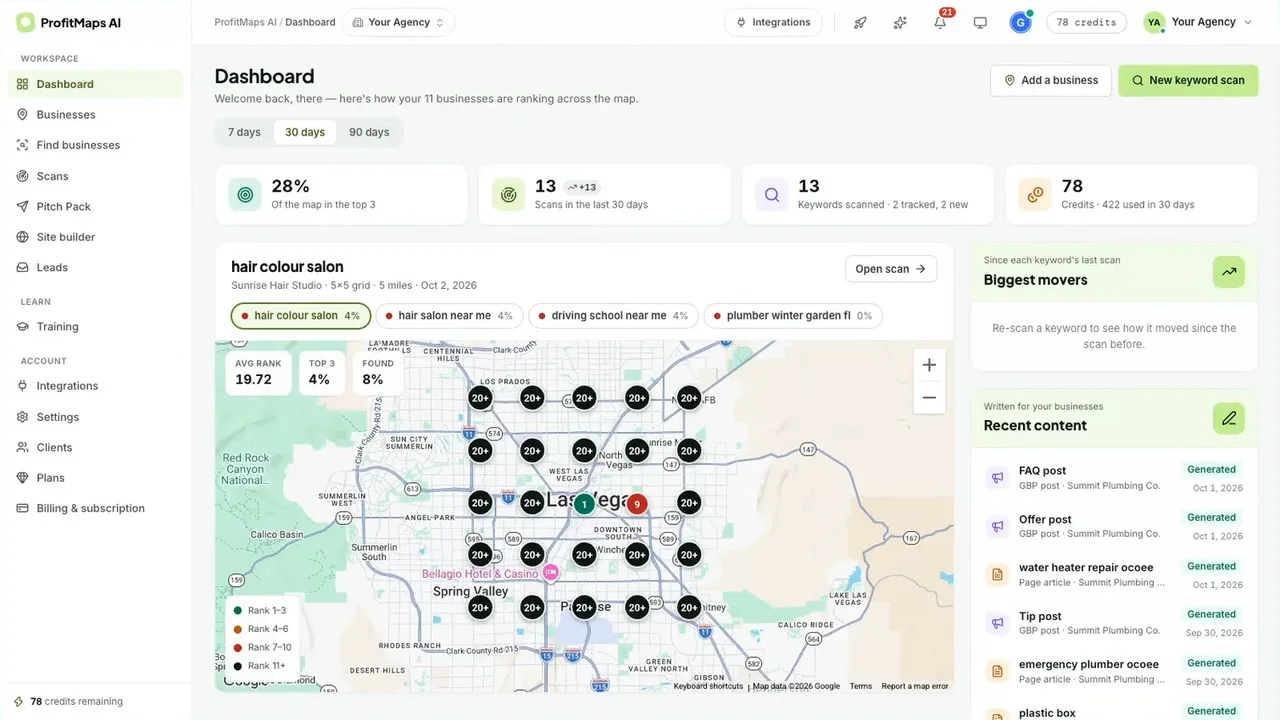Start a New keyword scan
Image resolution: width=1280 pixels, height=720 pixels.
click(x=1188, y=81)
